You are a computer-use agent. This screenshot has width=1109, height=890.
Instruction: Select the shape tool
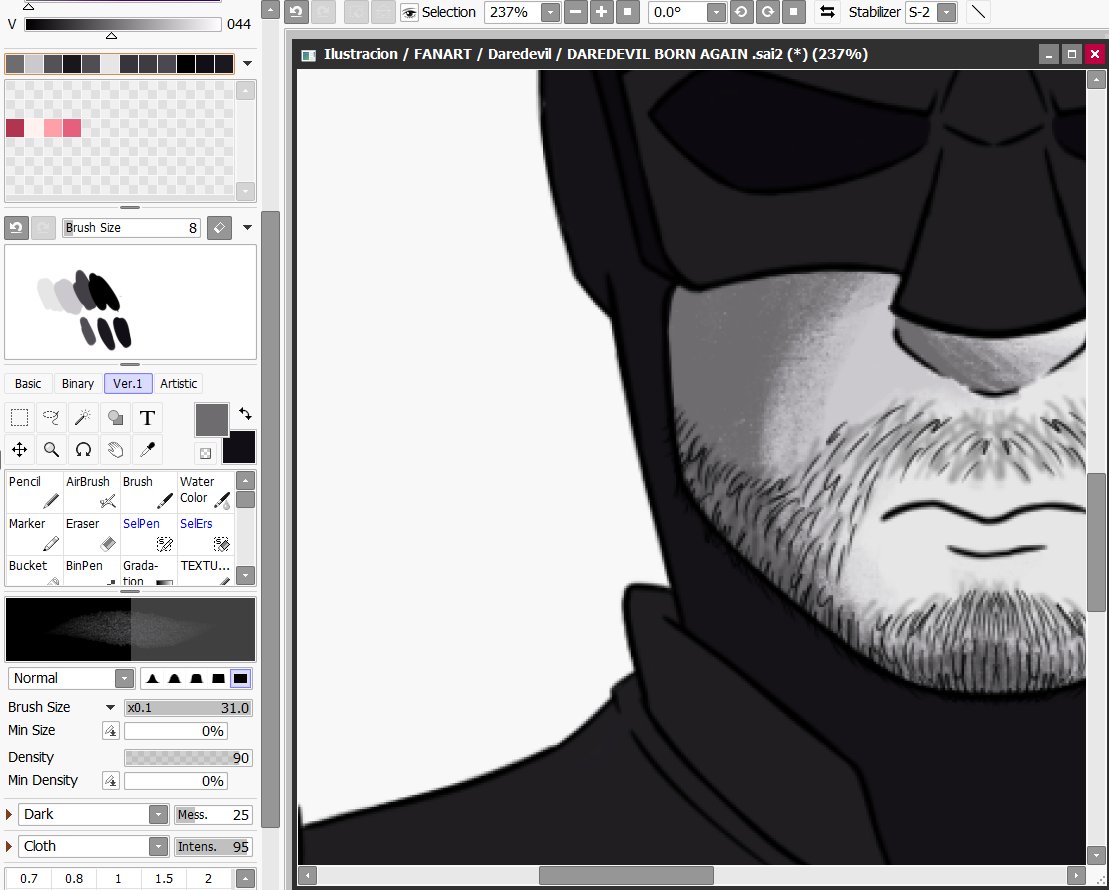click(115, 417)
